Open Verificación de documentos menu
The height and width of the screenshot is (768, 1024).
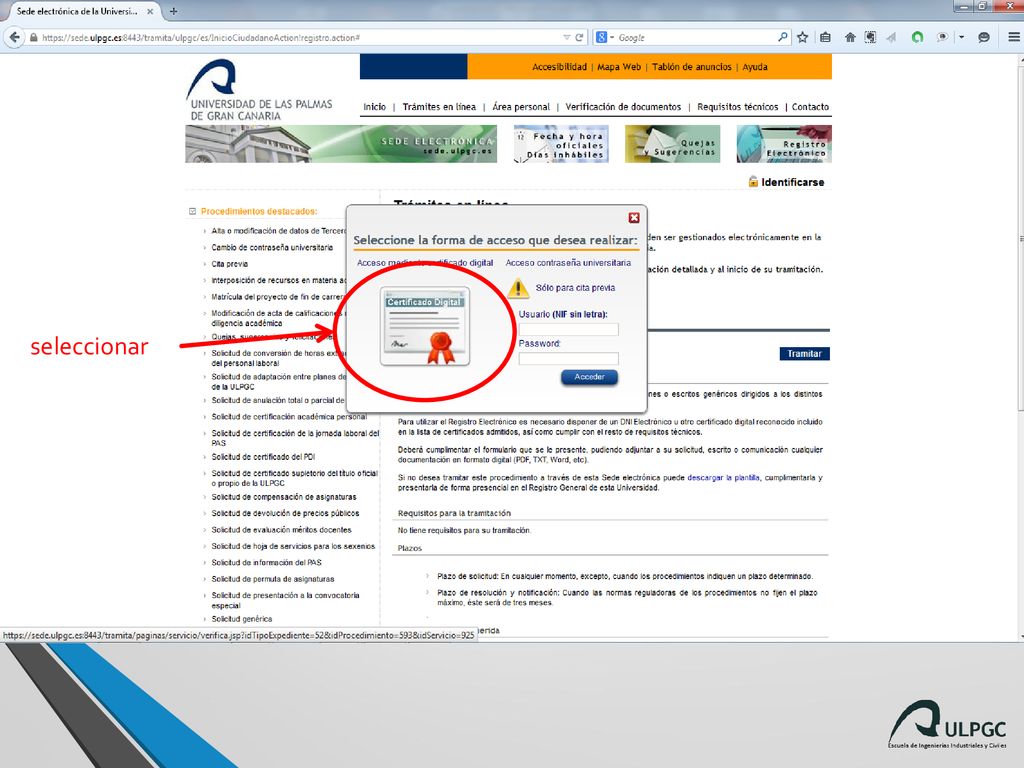coord(623,106)
